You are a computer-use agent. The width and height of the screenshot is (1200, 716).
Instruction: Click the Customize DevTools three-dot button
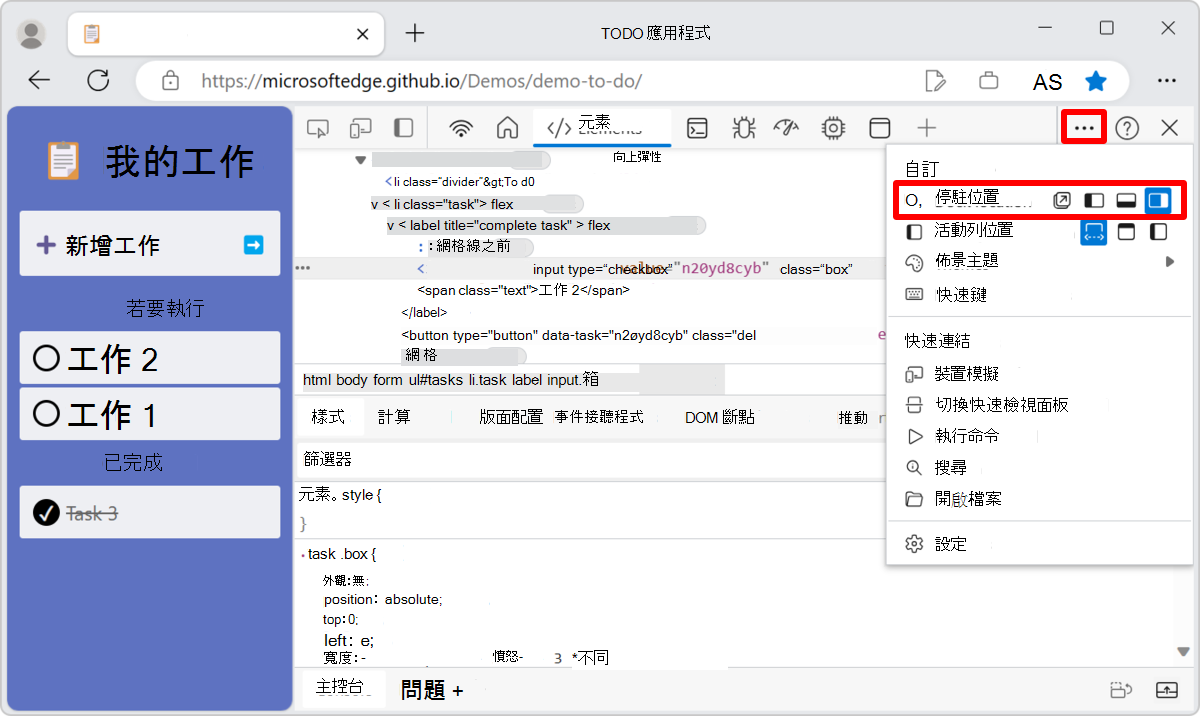(x=1085, y=128)
